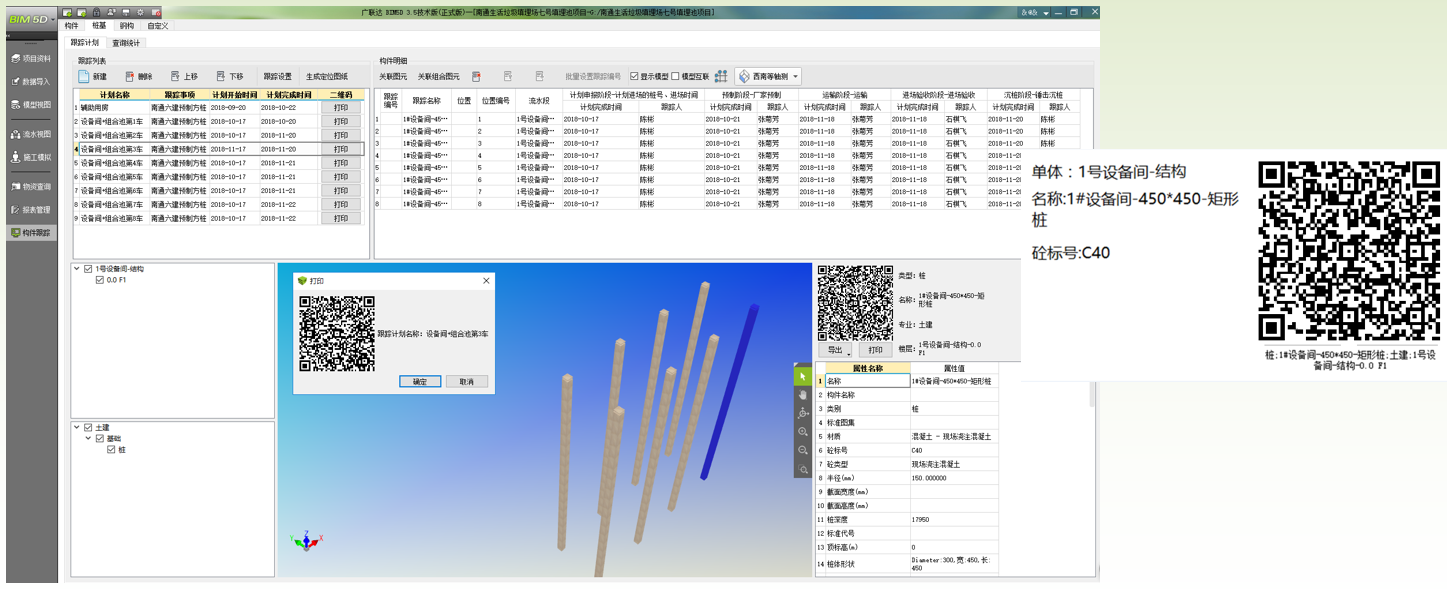This screenshot has width=1447, height=589.
Task: Select the pointer tool in the 3D view toolbar
Action: [x=802, y=376]
